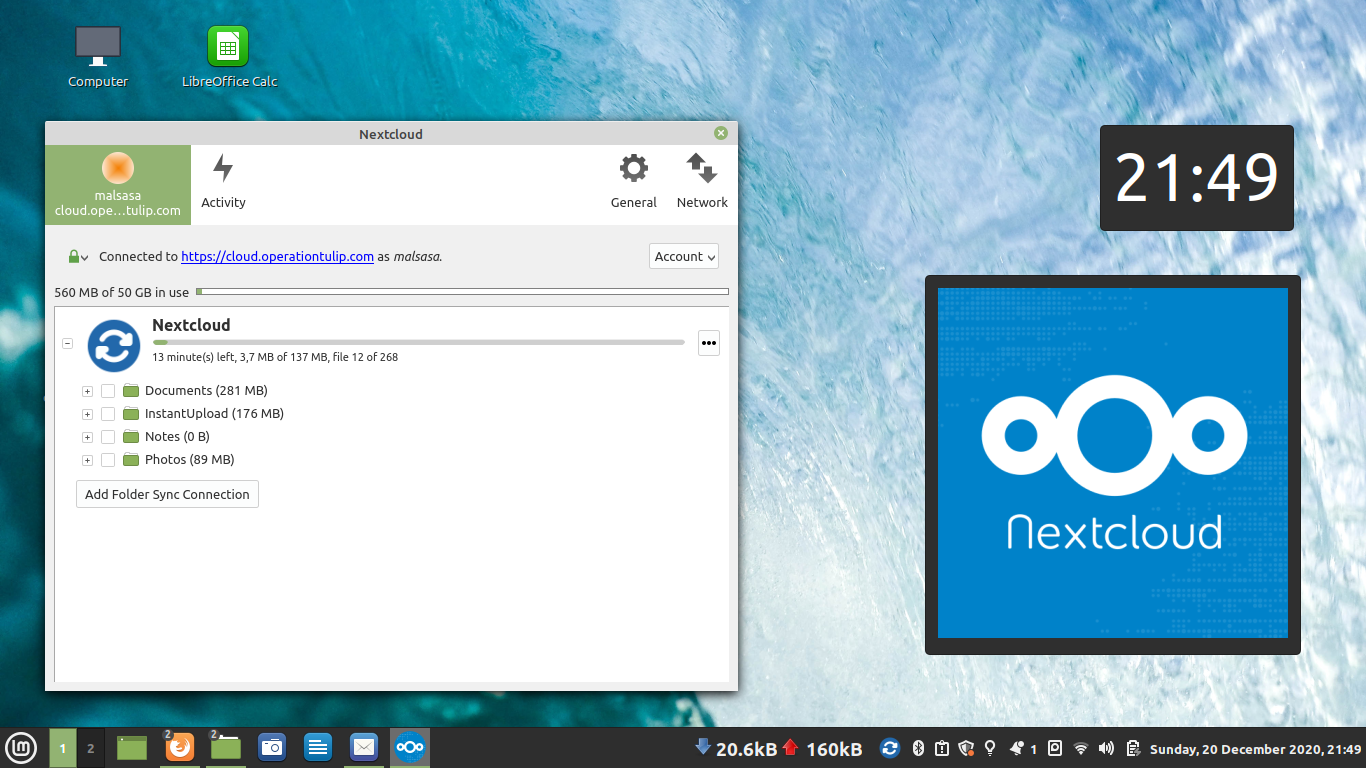Click the Photos folder icon
Viewport: 1366px width, 768px height.
(131, 460)
